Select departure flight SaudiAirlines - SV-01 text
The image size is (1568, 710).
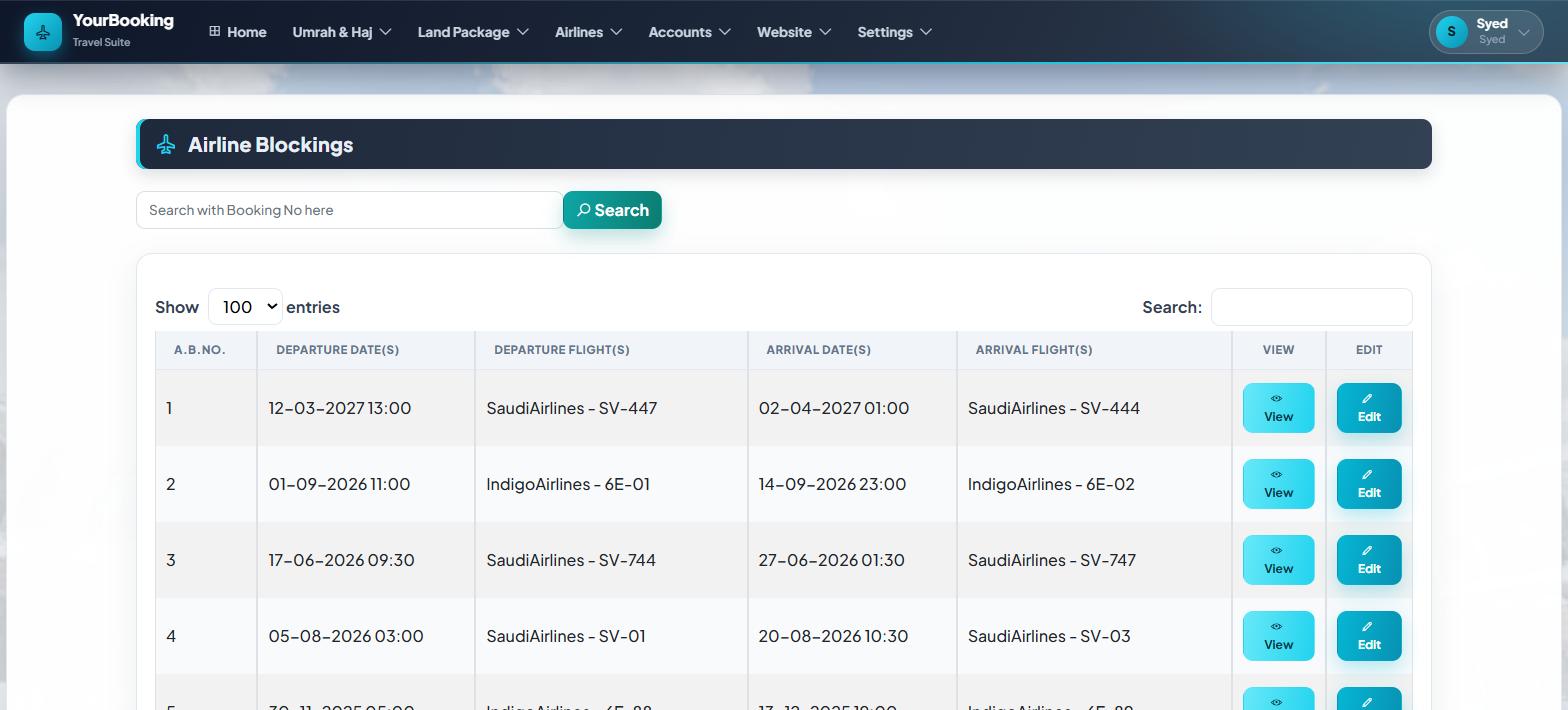(566, 636)
